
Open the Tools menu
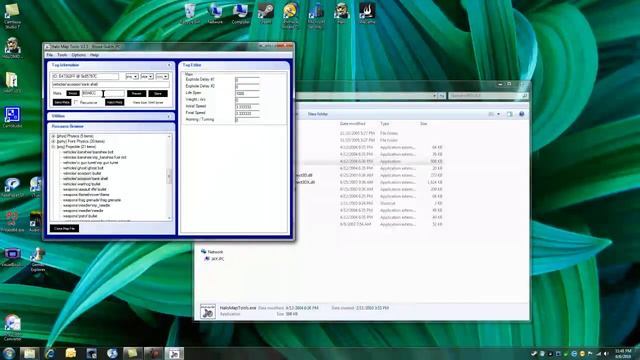62,55
